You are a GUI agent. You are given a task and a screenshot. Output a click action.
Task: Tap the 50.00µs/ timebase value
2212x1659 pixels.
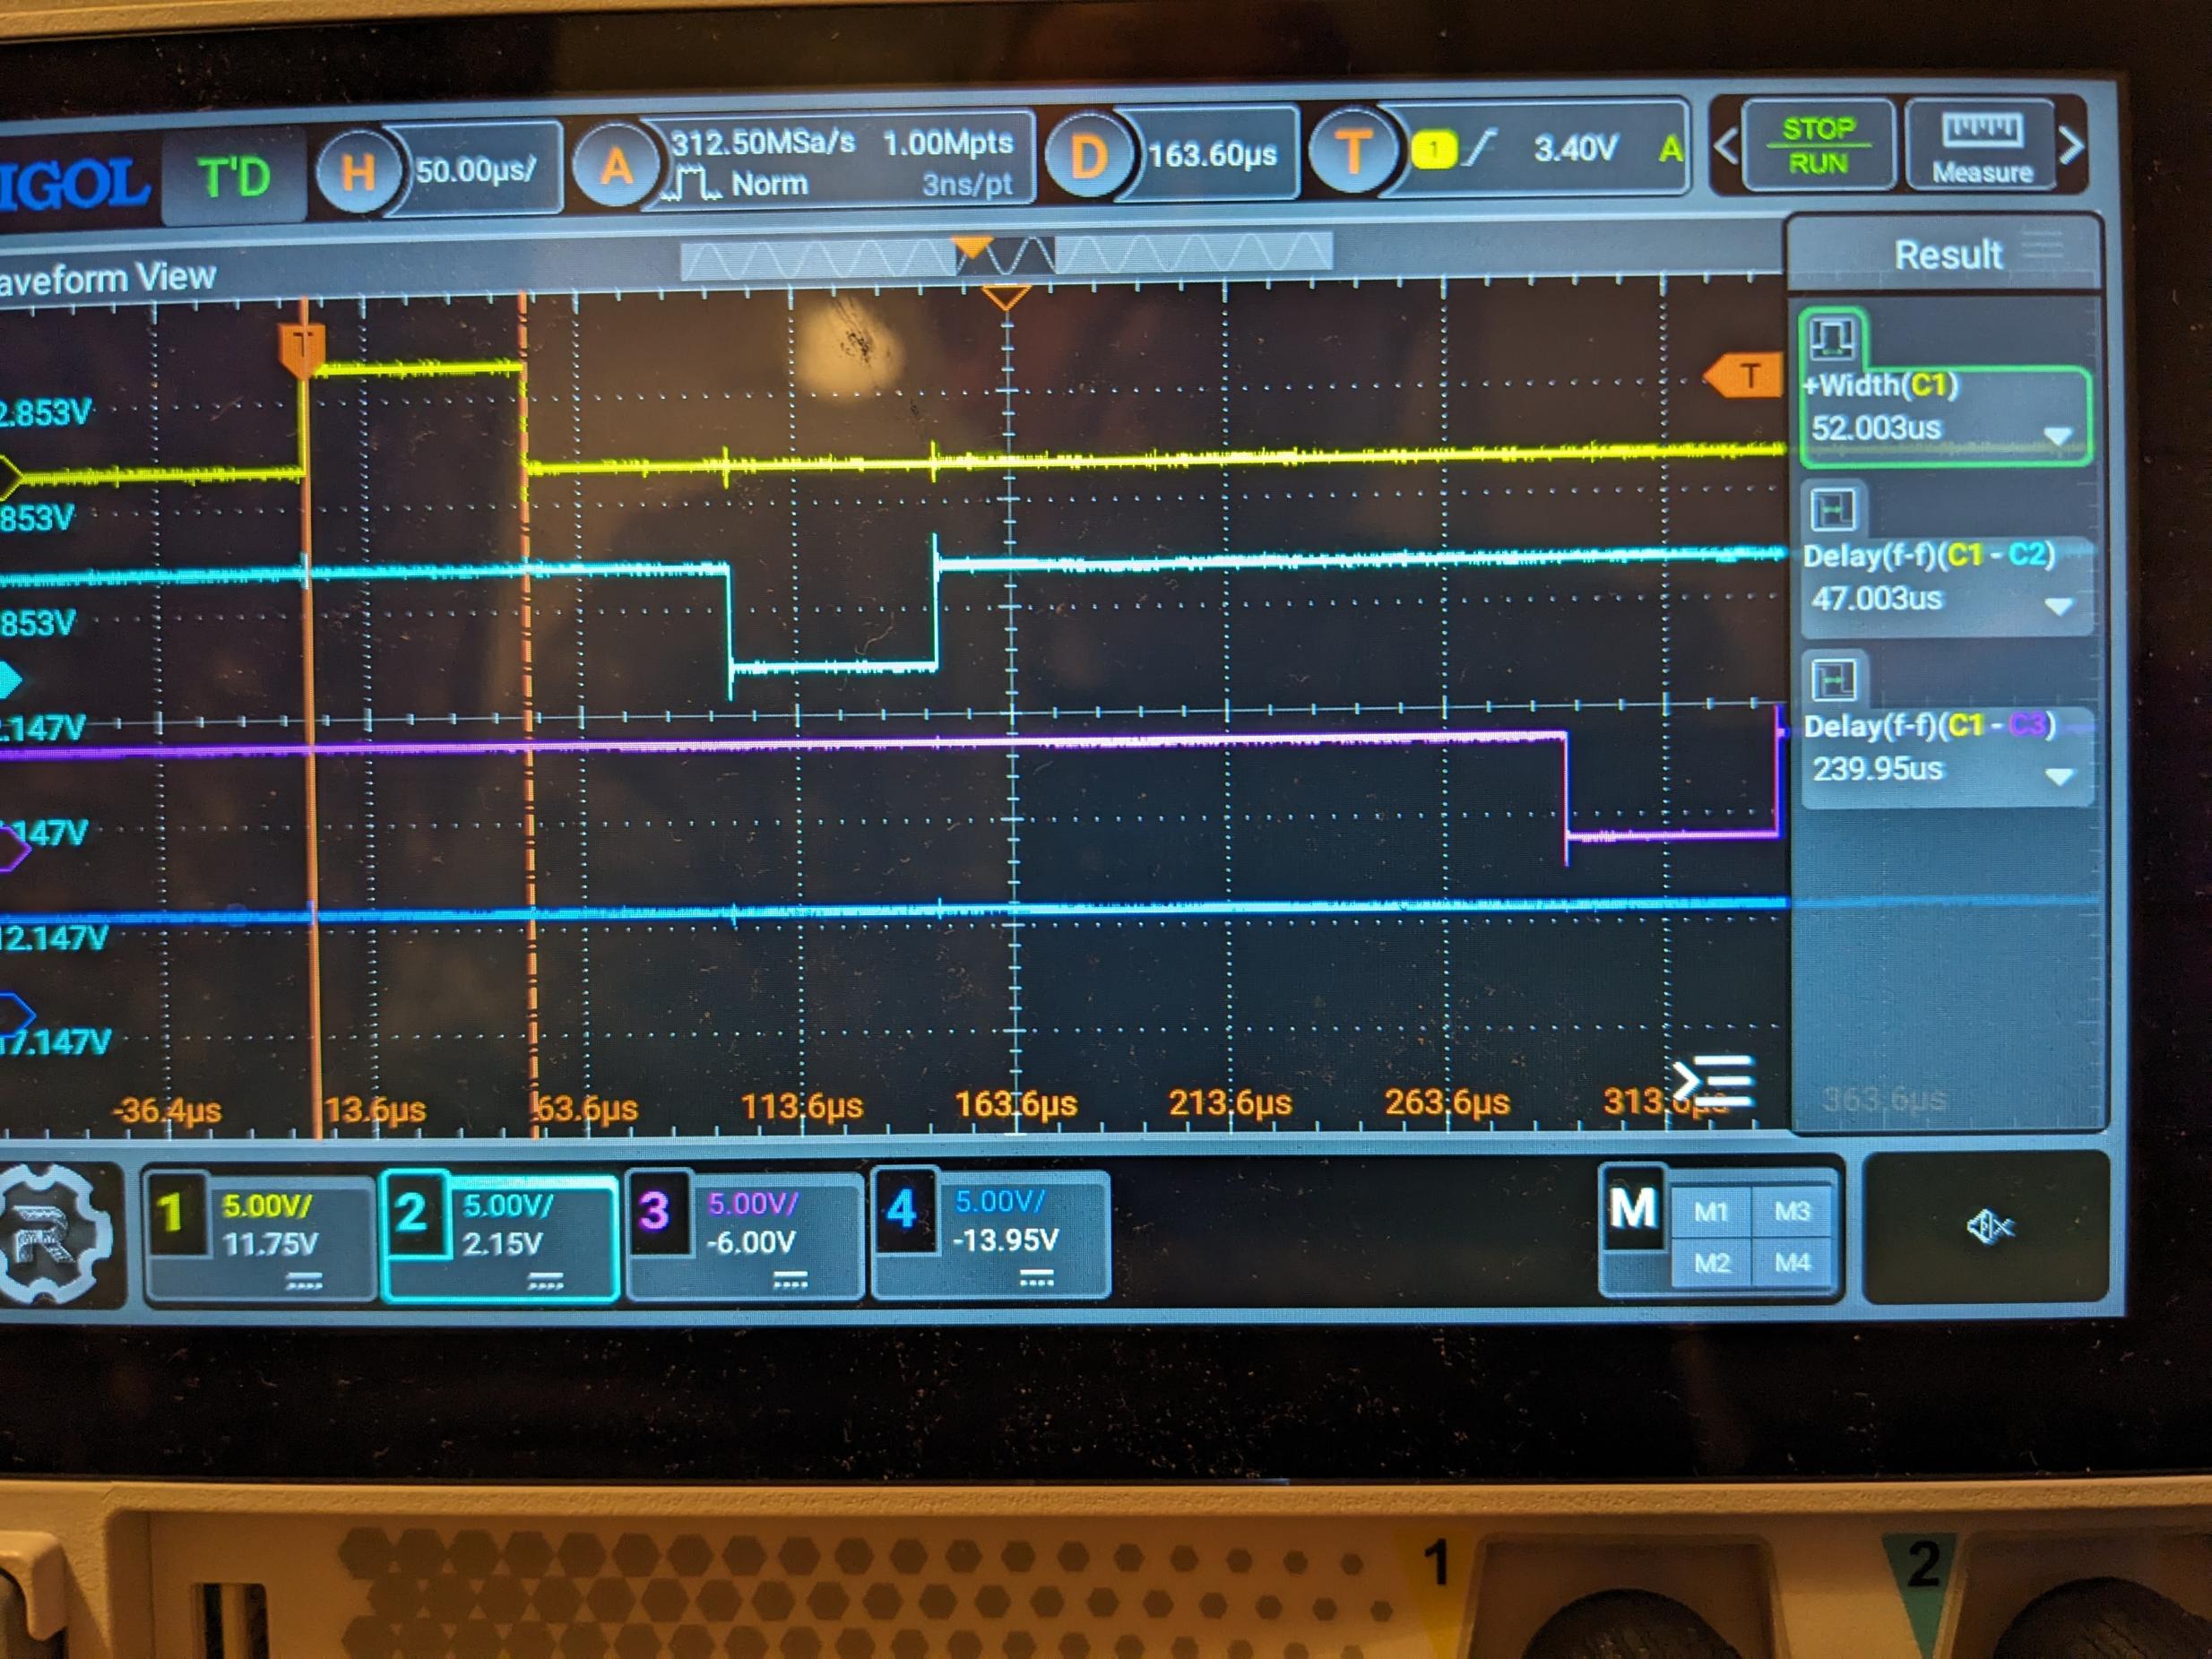click(476, 170)
